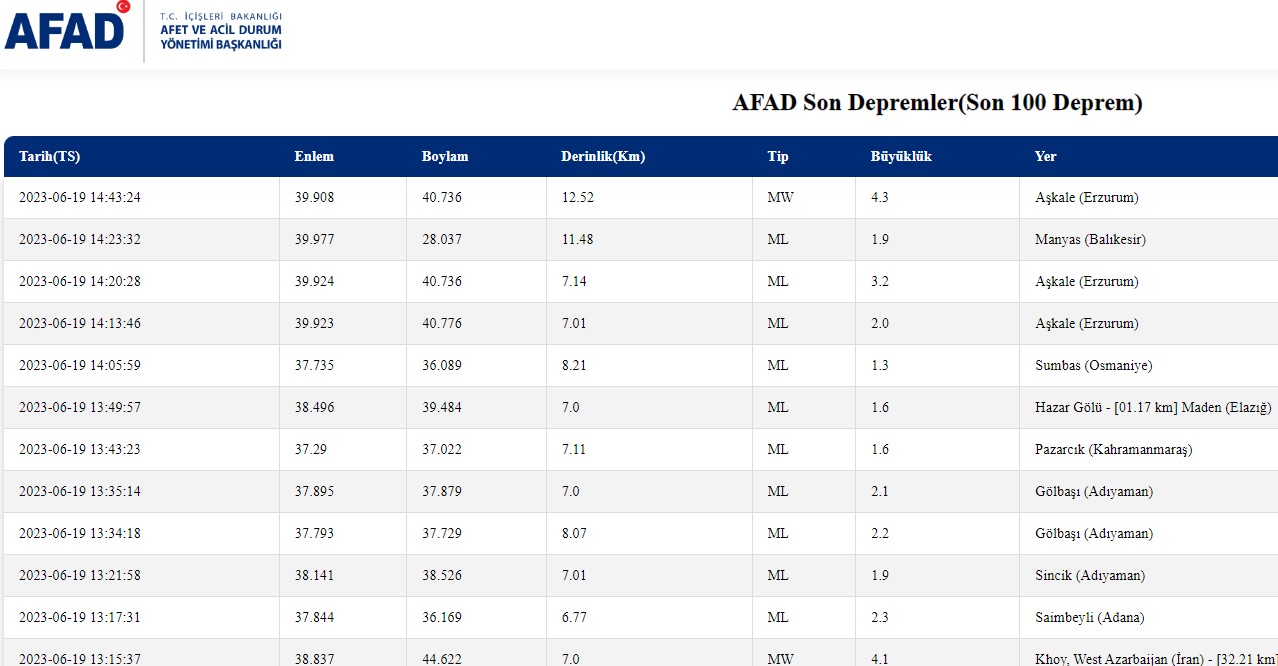The height and width of the screenshot is (666, 1278).
Task: Click the Afet ve Acil Durum Yönetimi Başkanlığı text
Action: (x=220, y=31)
